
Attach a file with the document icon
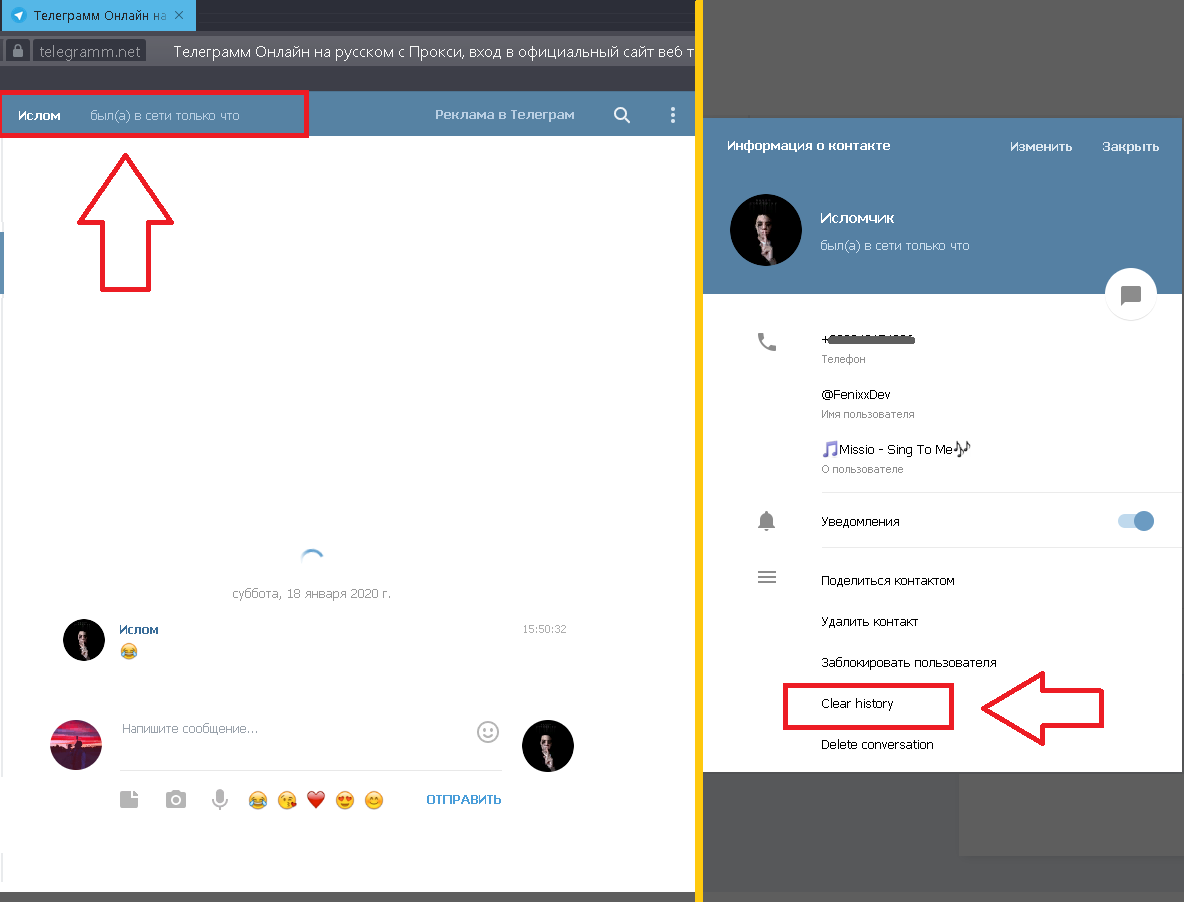pos(129,799)
